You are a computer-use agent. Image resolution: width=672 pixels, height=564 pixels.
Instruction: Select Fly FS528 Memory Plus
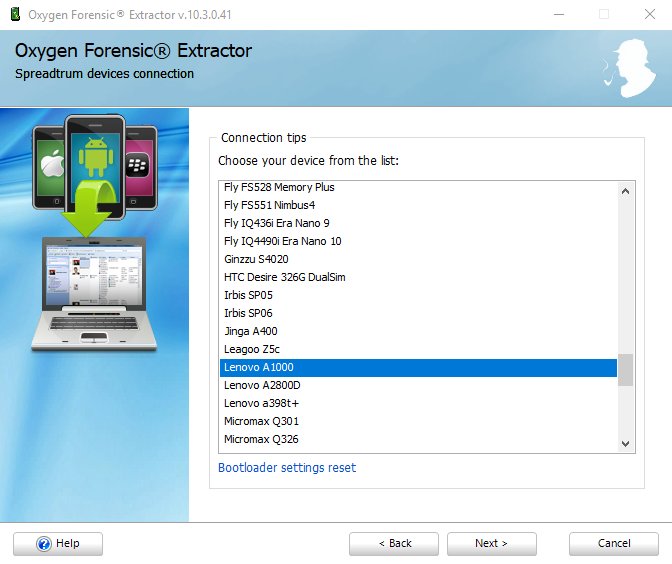coord(418,187)
